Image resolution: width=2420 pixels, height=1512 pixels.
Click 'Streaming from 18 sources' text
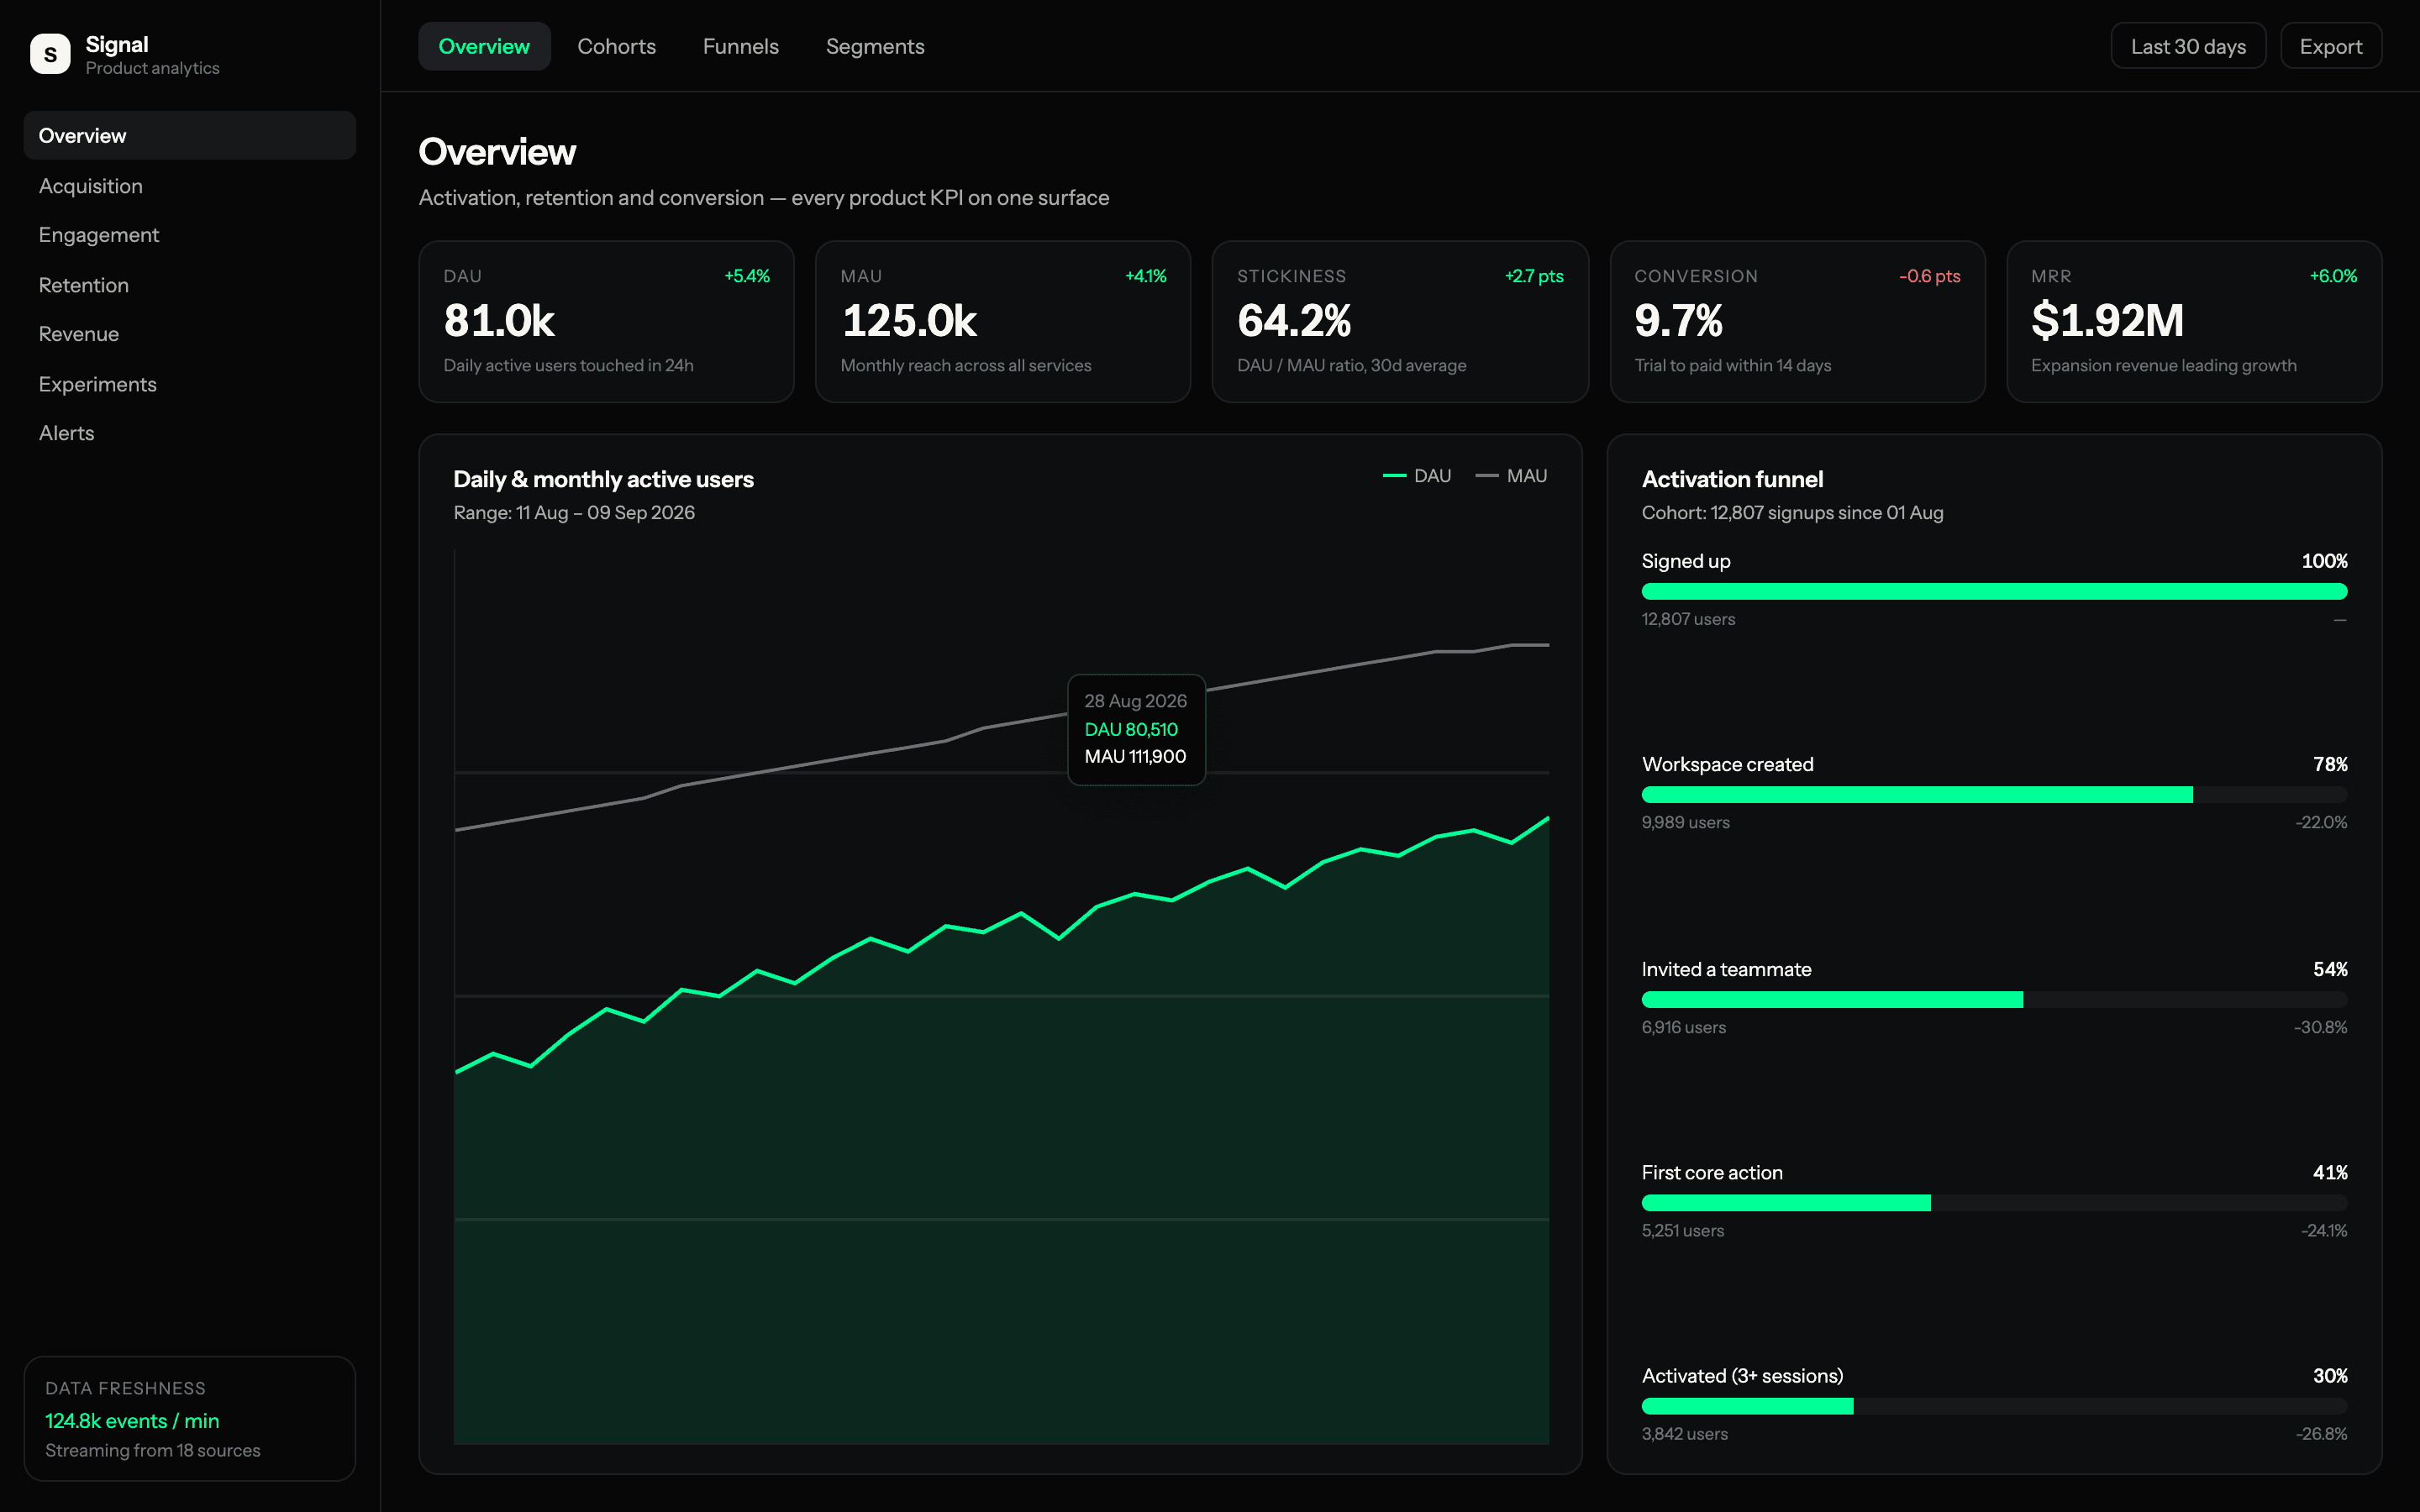[153, 1451]
